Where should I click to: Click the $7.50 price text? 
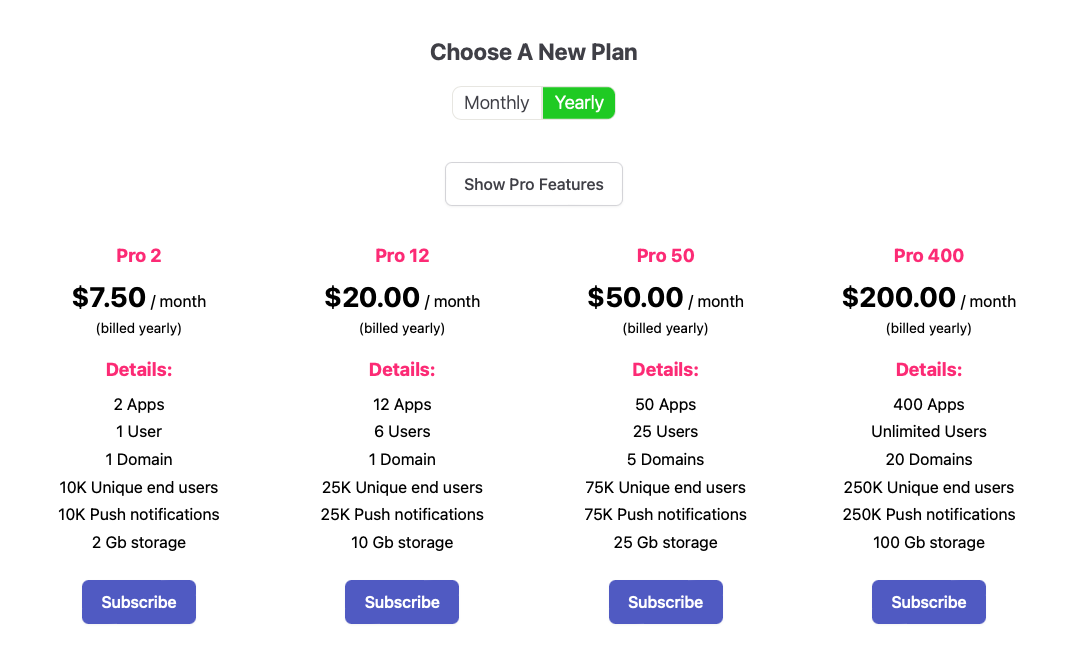click(x=109, y=298)
